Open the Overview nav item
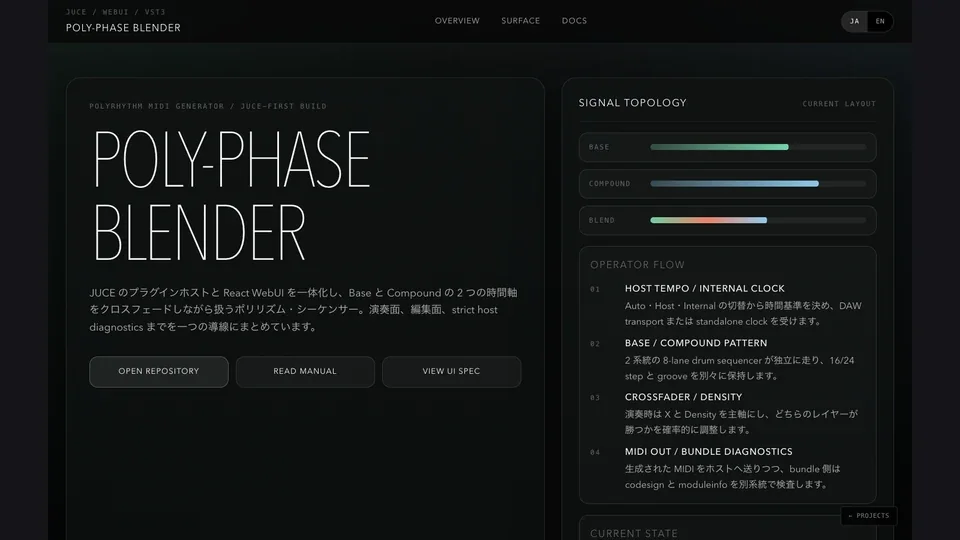The height and width of the screenshot is (540, 960). point(457,21)
